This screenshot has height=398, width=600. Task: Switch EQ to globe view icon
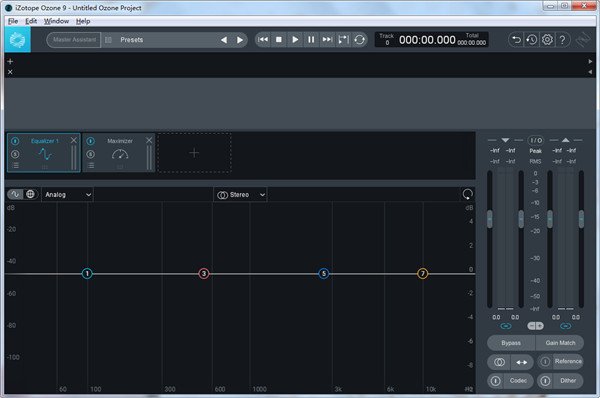tap(30, 194)
